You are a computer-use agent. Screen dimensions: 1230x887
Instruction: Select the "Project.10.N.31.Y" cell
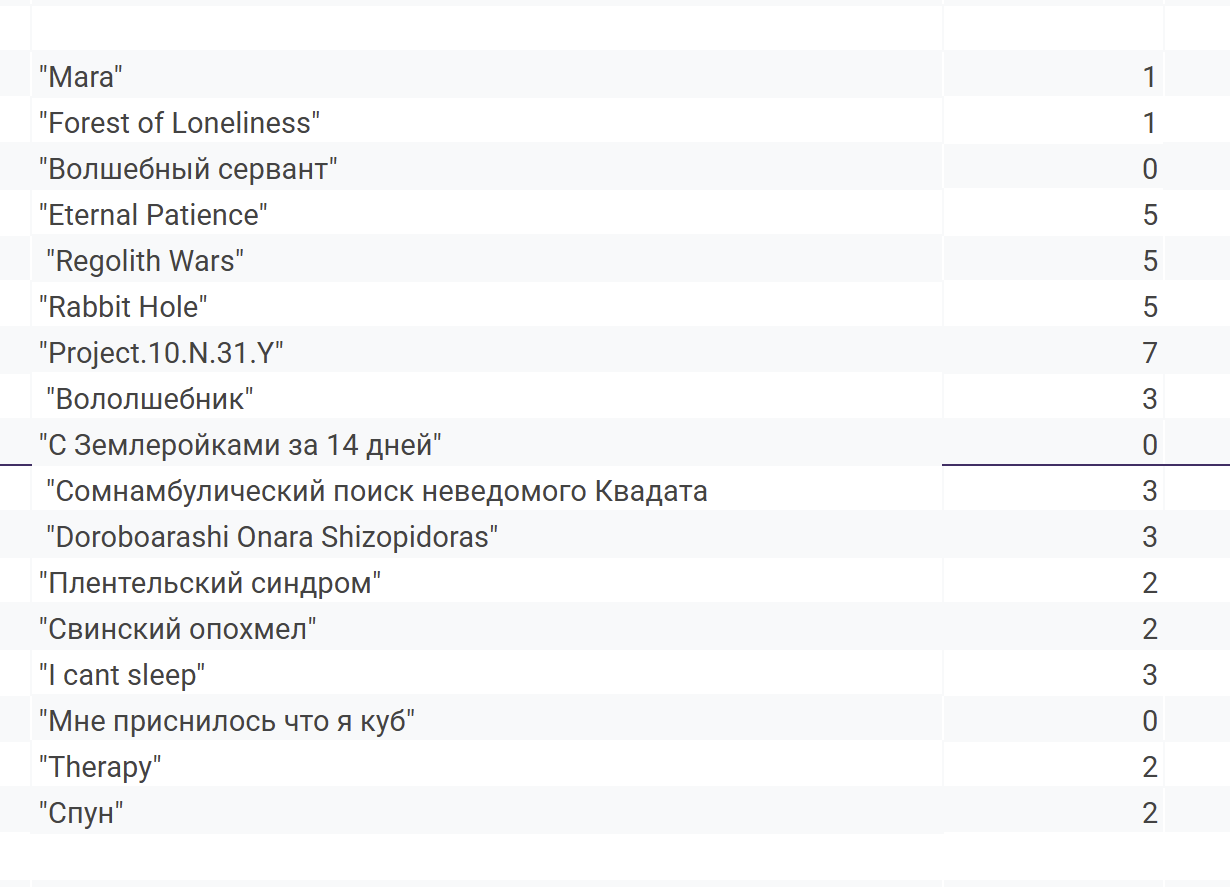click(x=487, y=352)
